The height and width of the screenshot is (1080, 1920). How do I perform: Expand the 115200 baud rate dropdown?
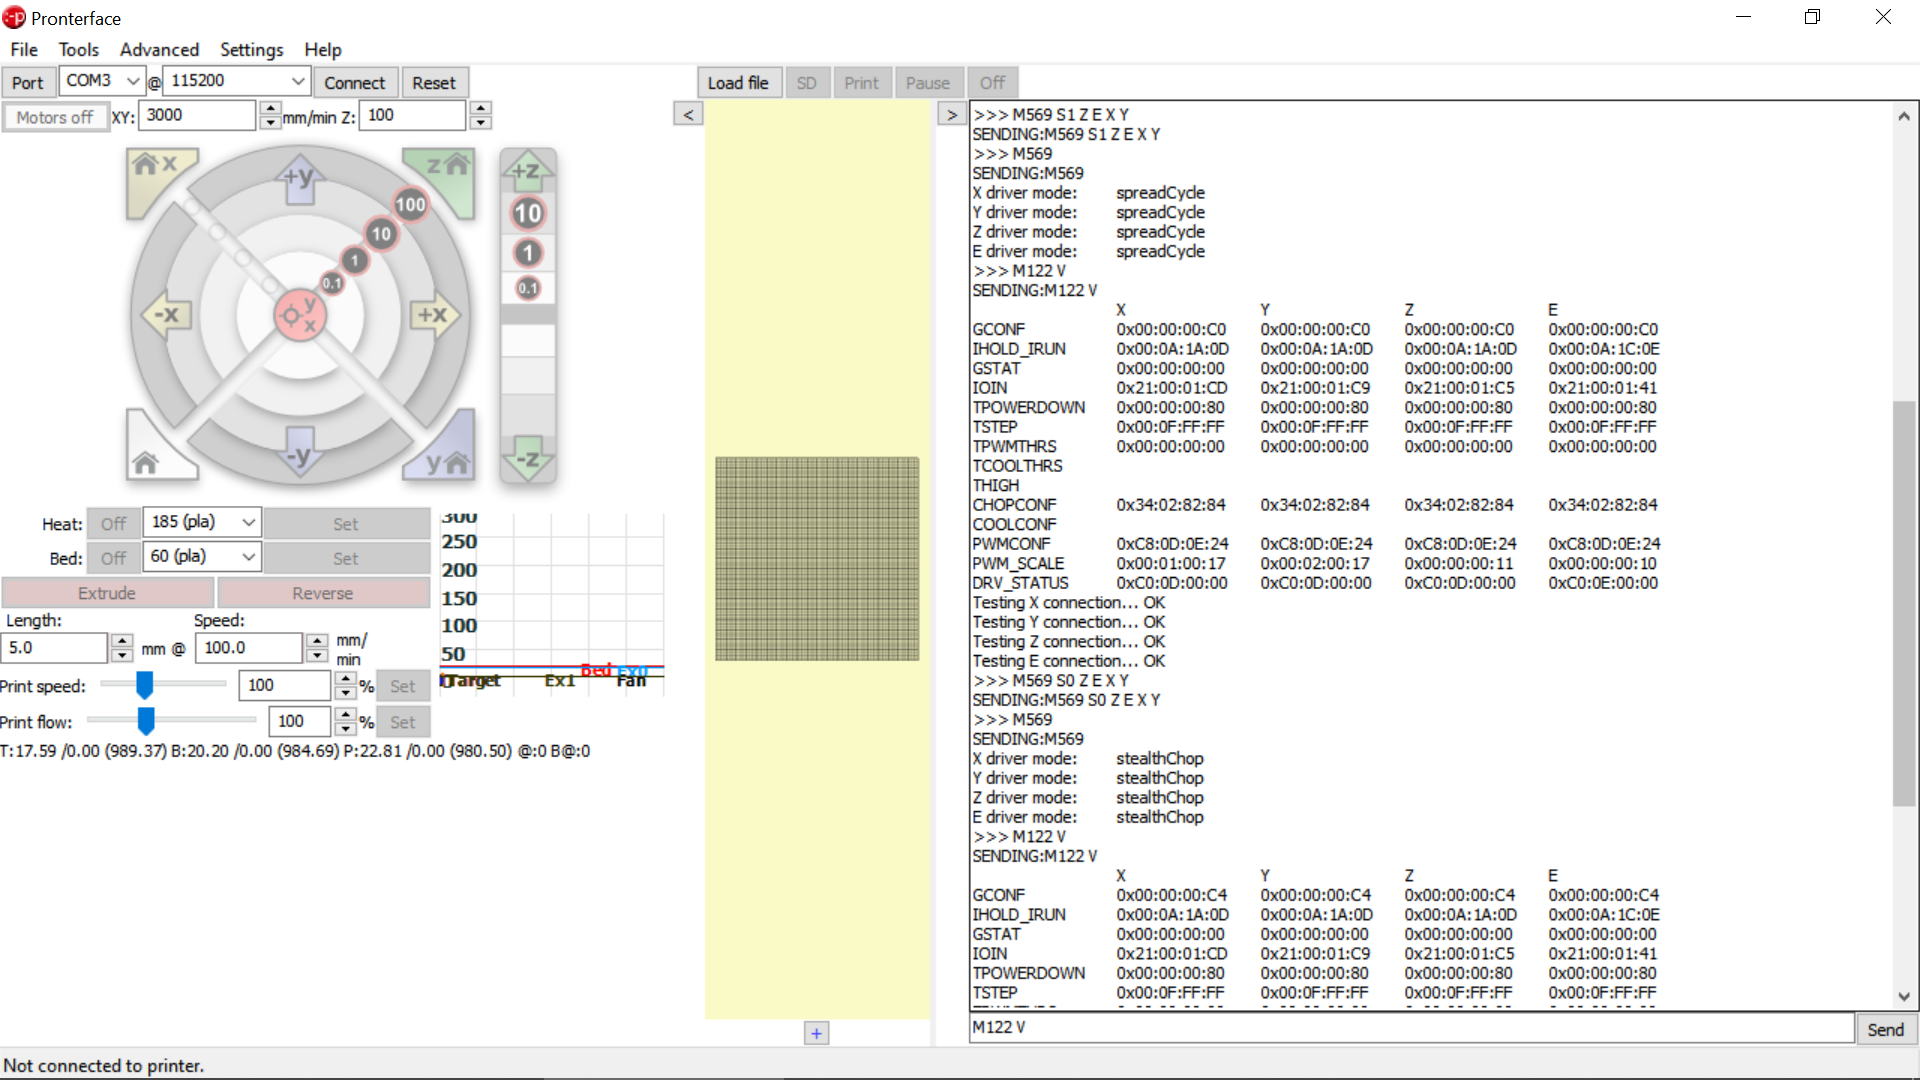(297, 81)
